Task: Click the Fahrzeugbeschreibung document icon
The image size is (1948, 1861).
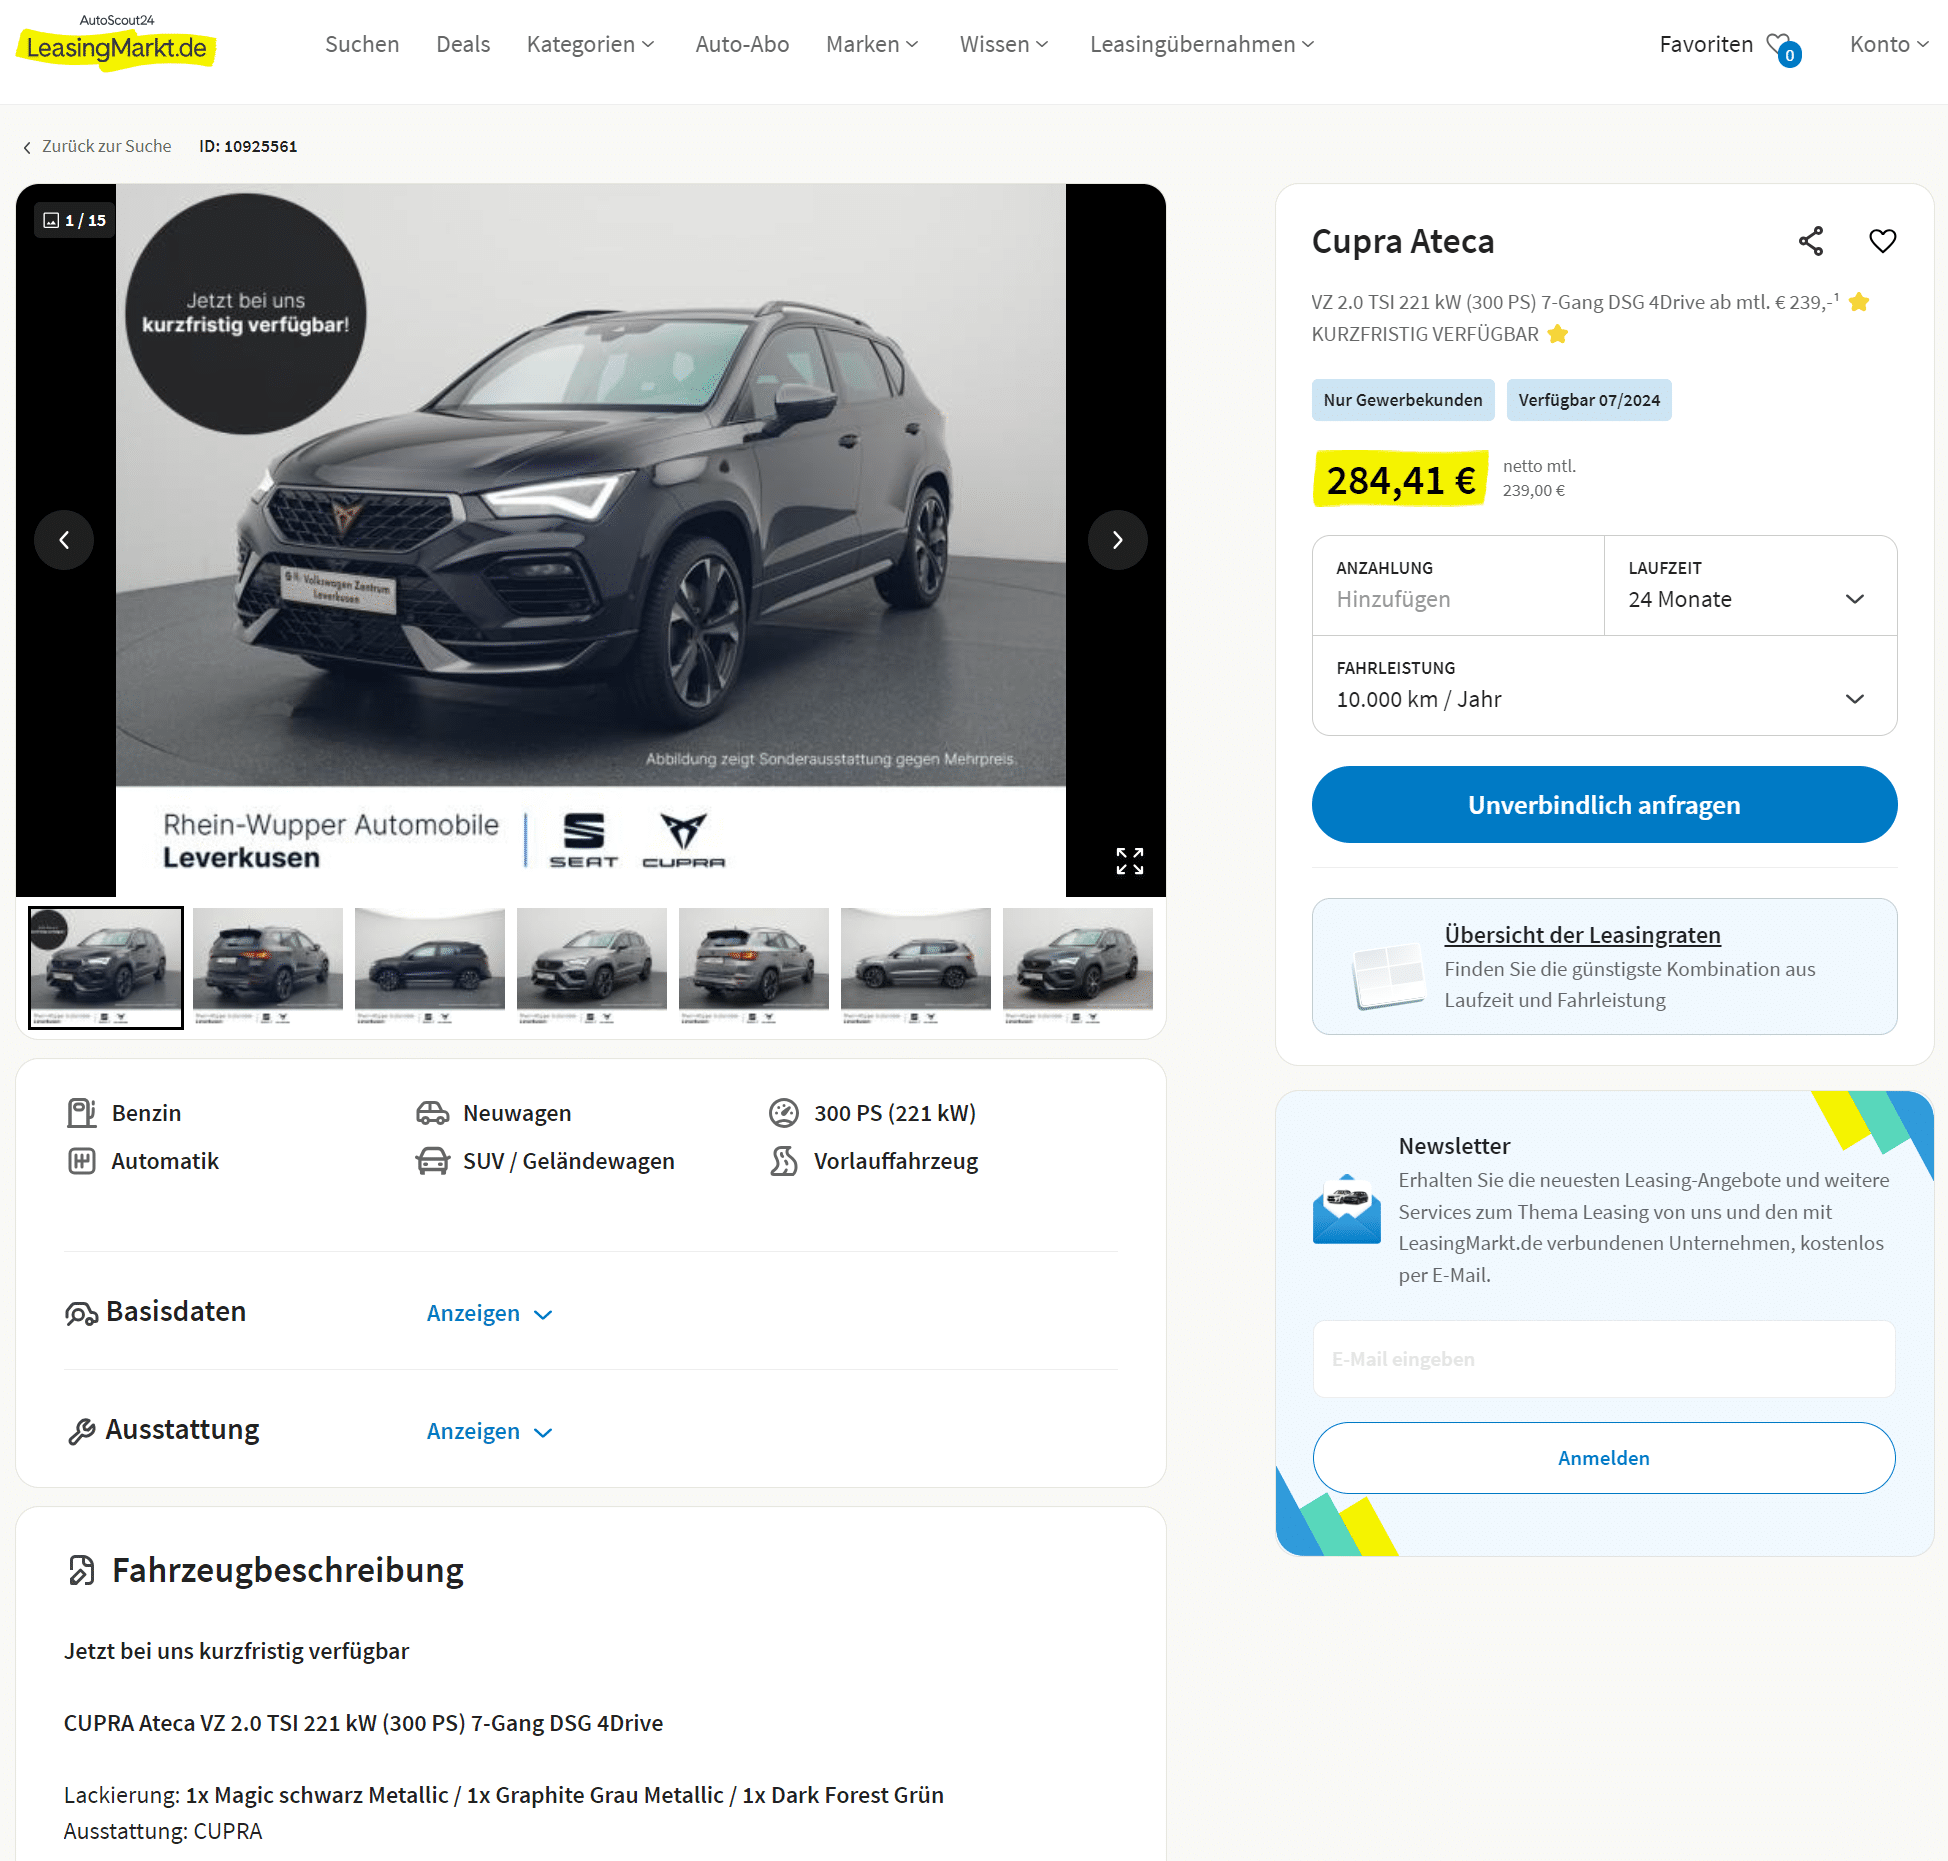Action: (81, 1570)
